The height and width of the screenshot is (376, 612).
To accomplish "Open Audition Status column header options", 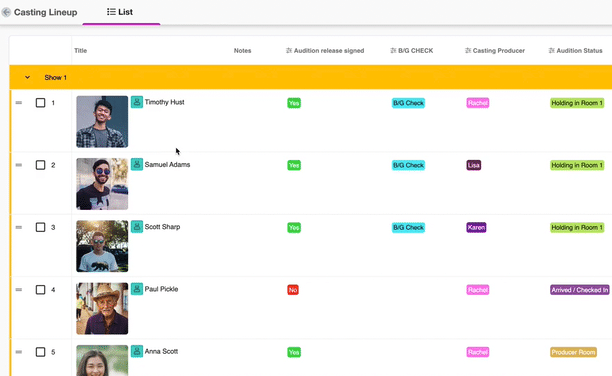I will point(575,51).
